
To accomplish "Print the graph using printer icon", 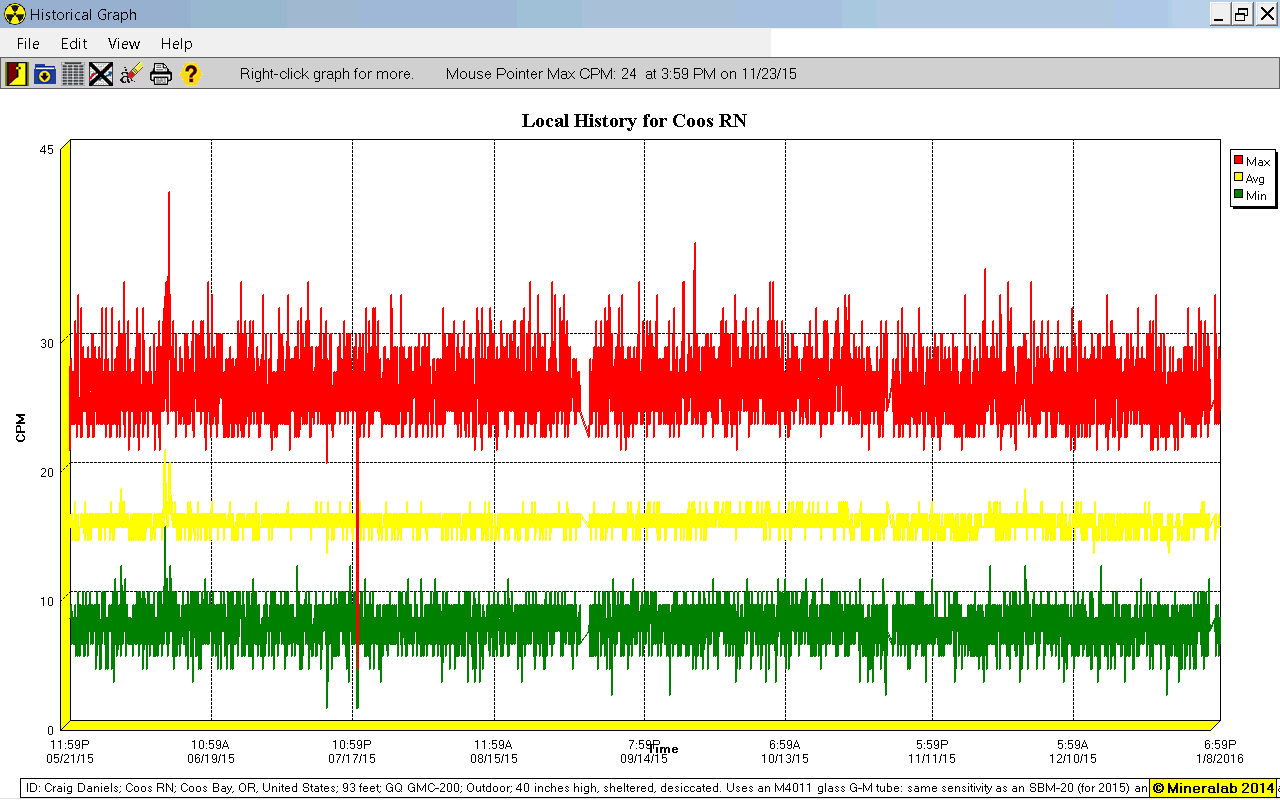I will (x=161, y=74).
